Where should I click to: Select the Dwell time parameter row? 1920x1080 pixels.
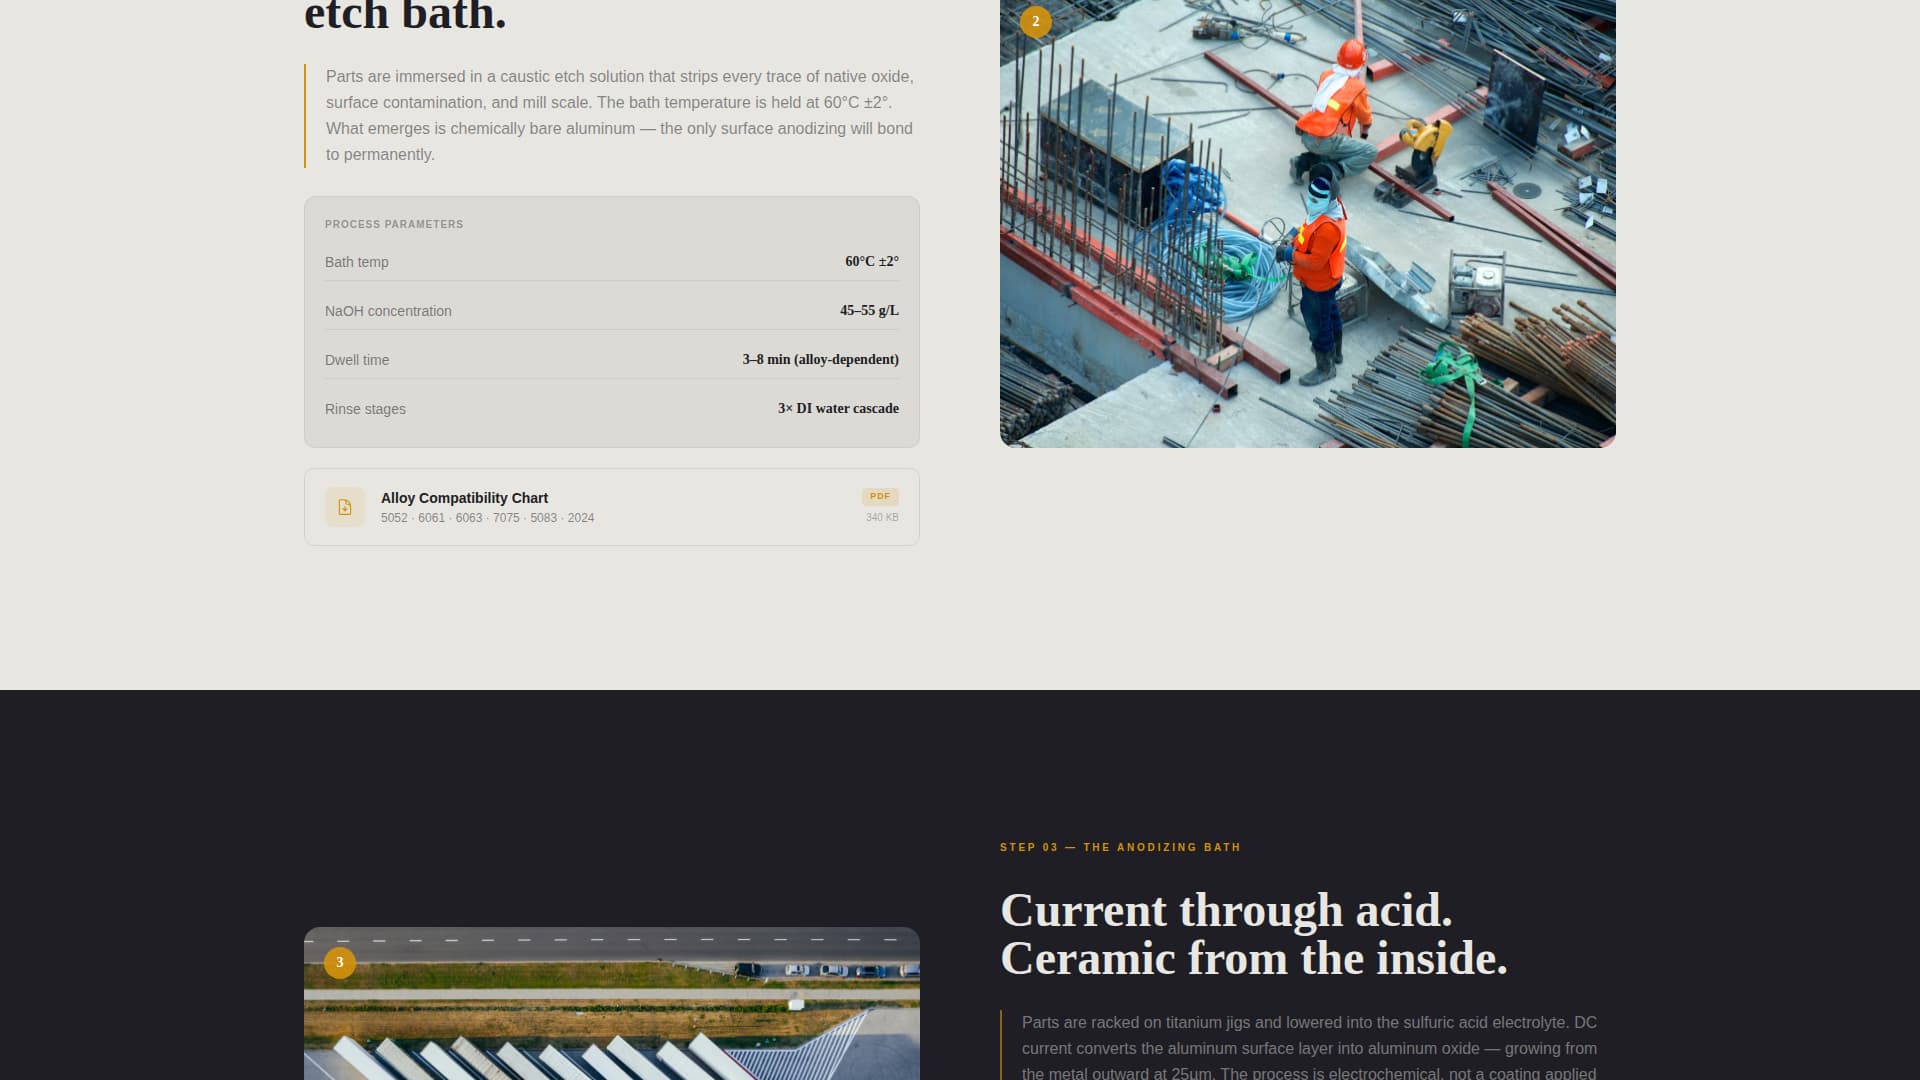click(611, 360)
